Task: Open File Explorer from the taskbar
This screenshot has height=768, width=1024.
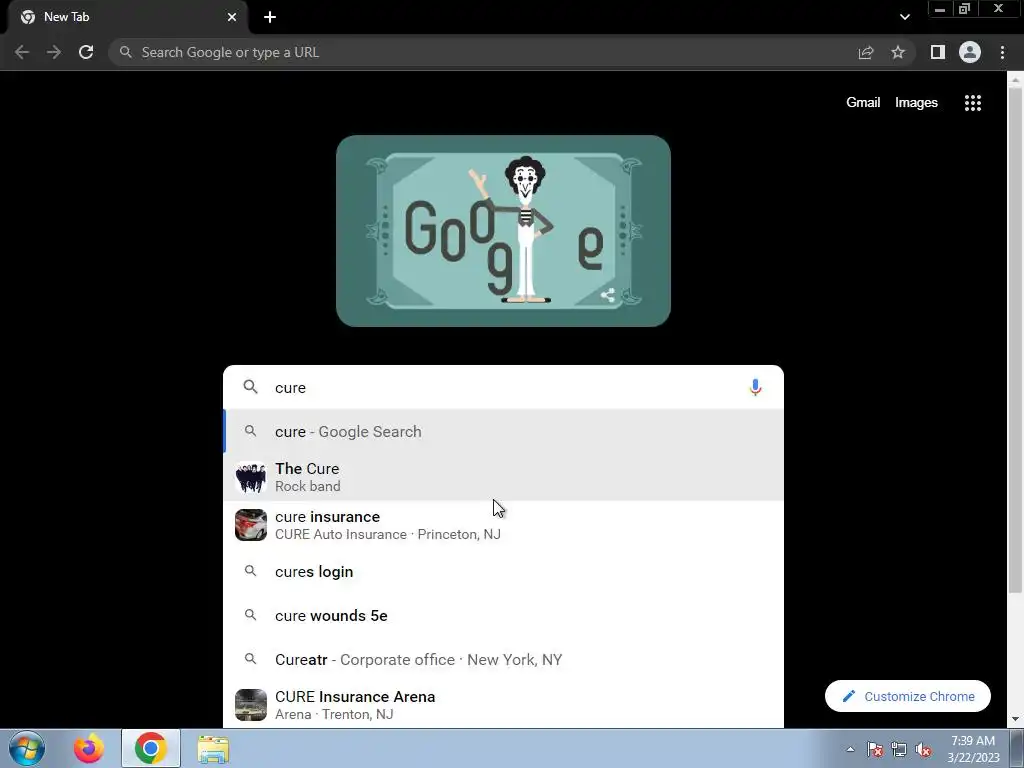Action: pyautogui.click(x=214, y=748)
